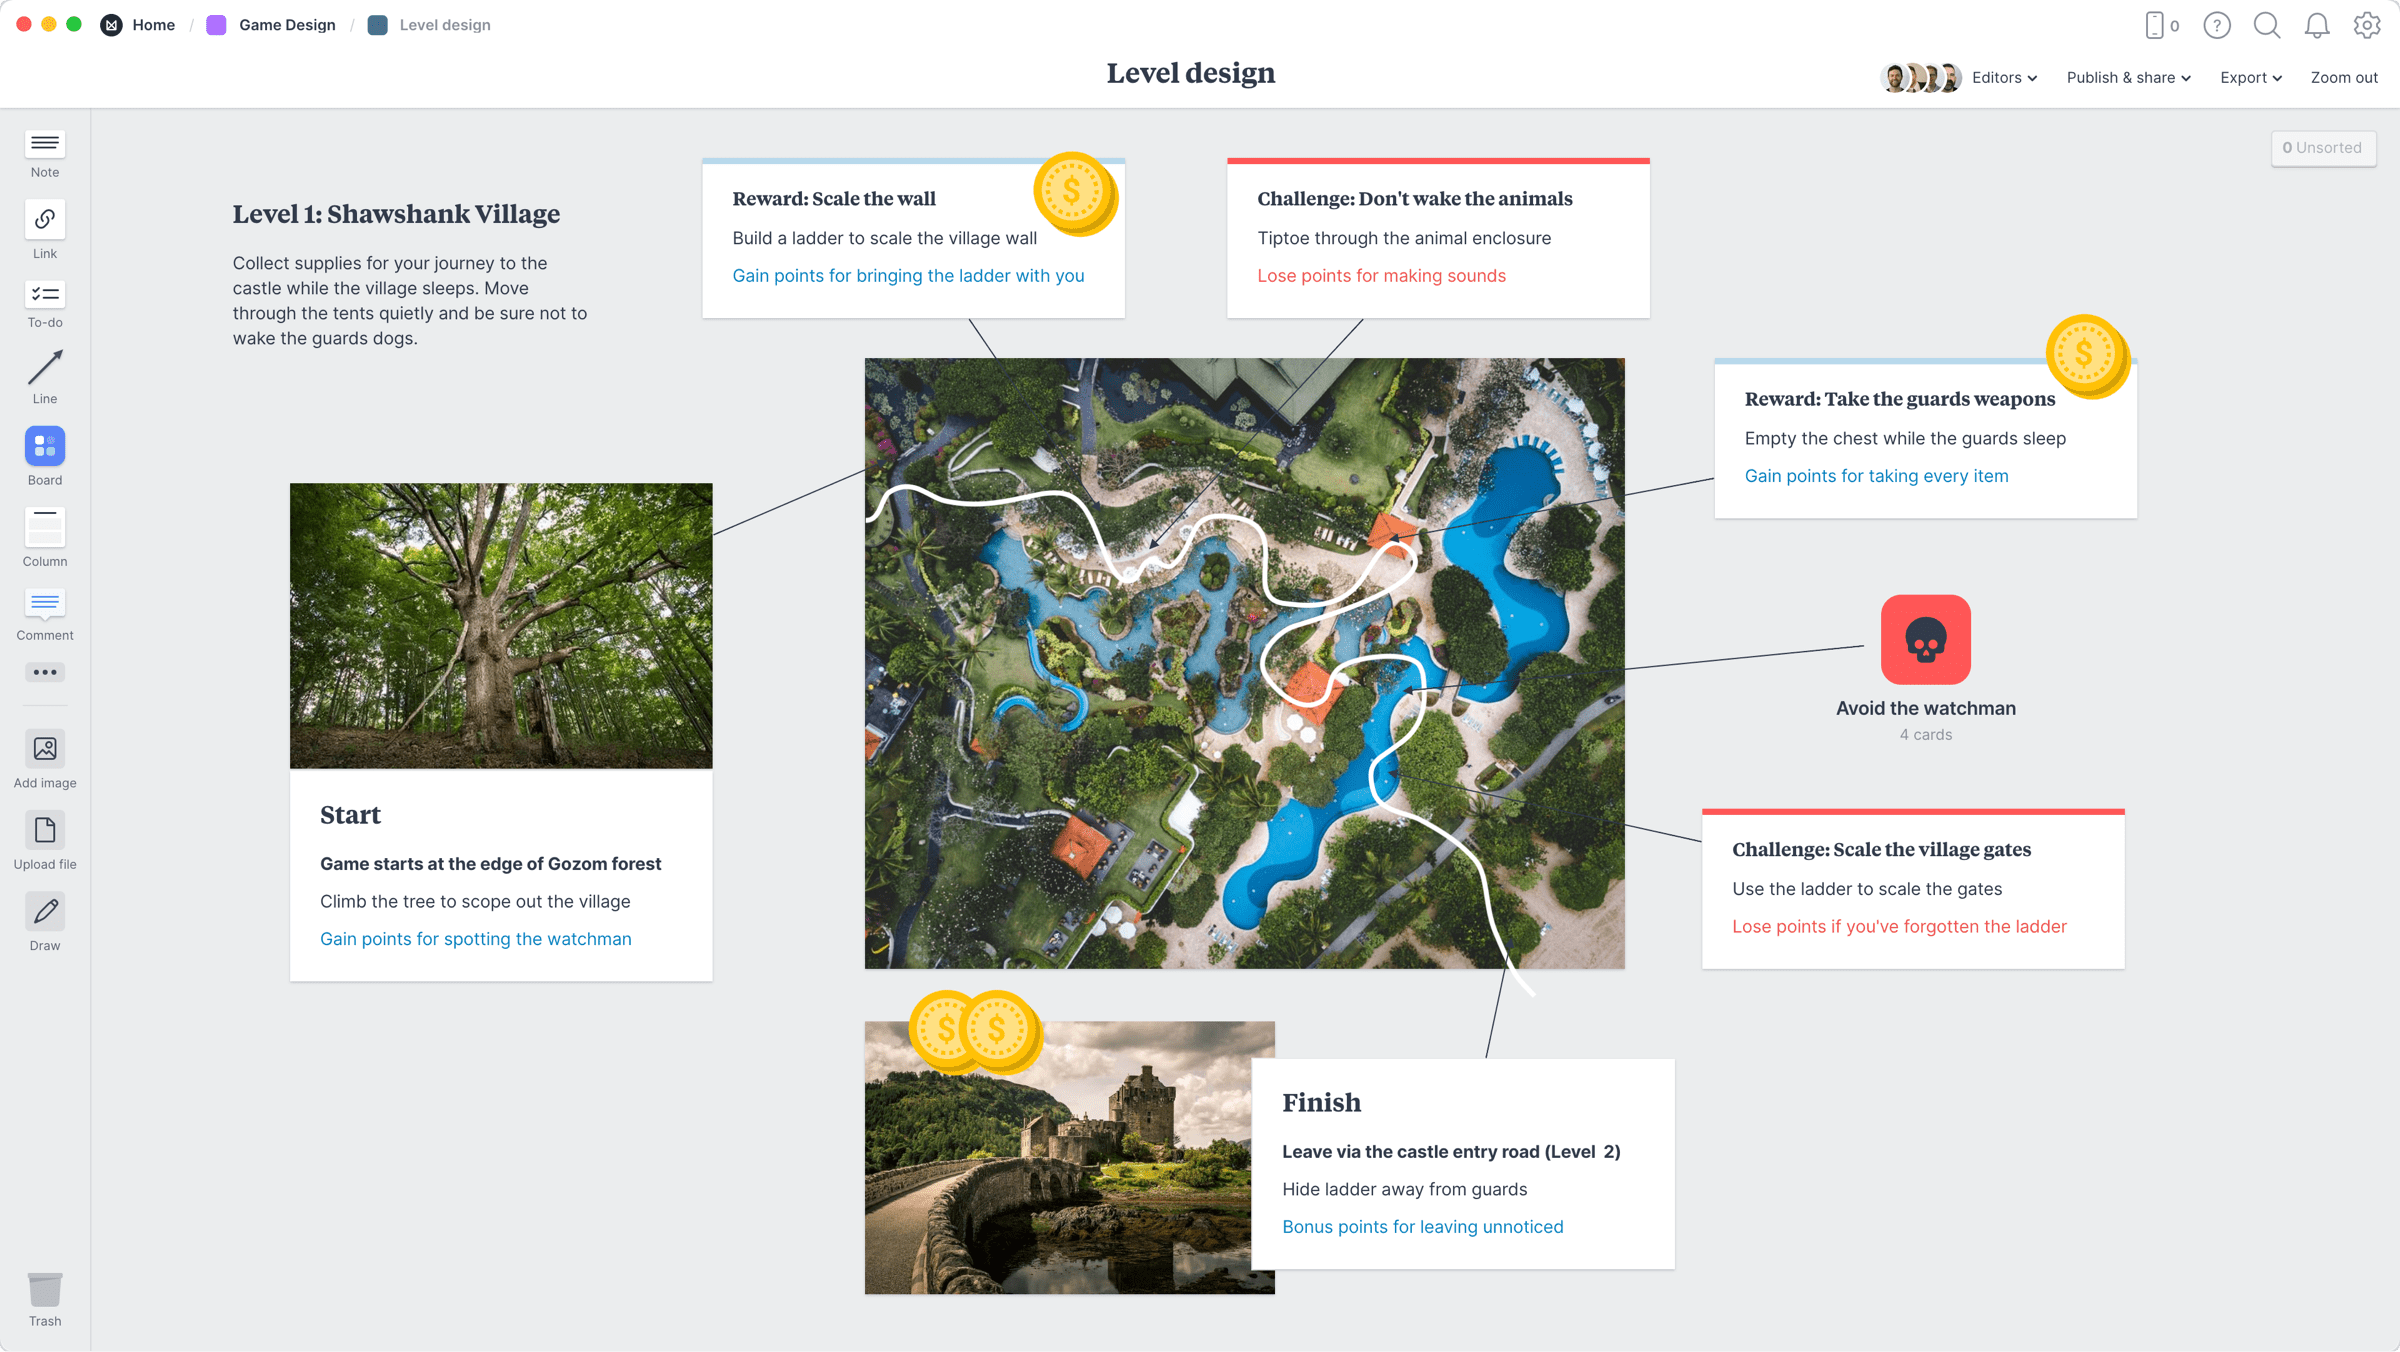Click the search icon in menu bar
2400x1352 pixels.
(x=2266, y=25)
